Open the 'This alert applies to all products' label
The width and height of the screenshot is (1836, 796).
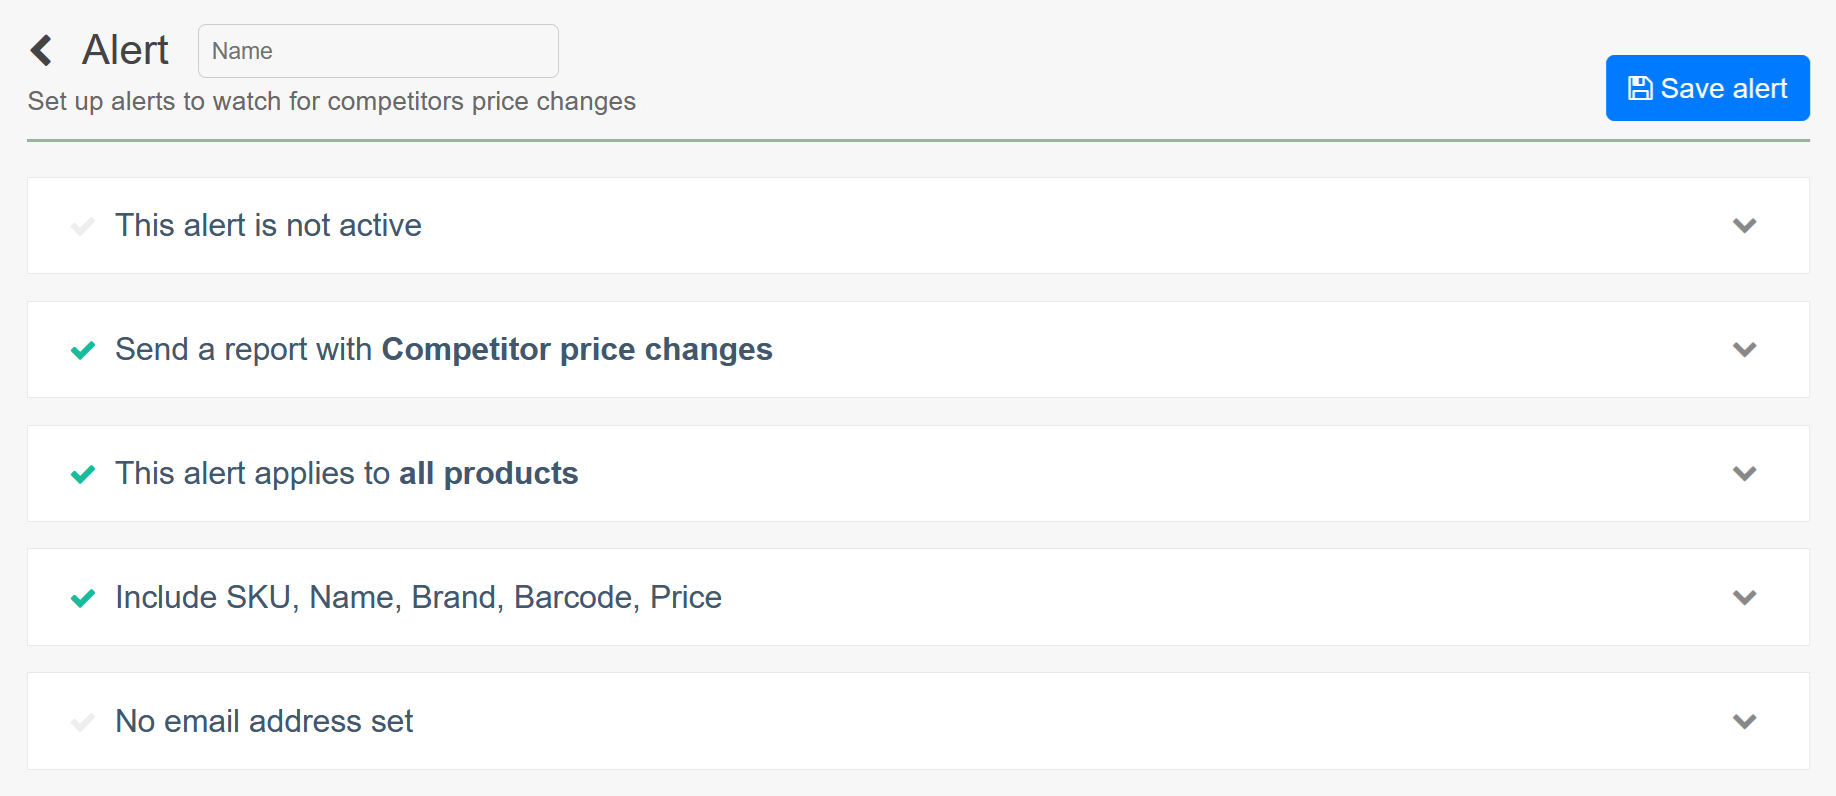[346, 474]
